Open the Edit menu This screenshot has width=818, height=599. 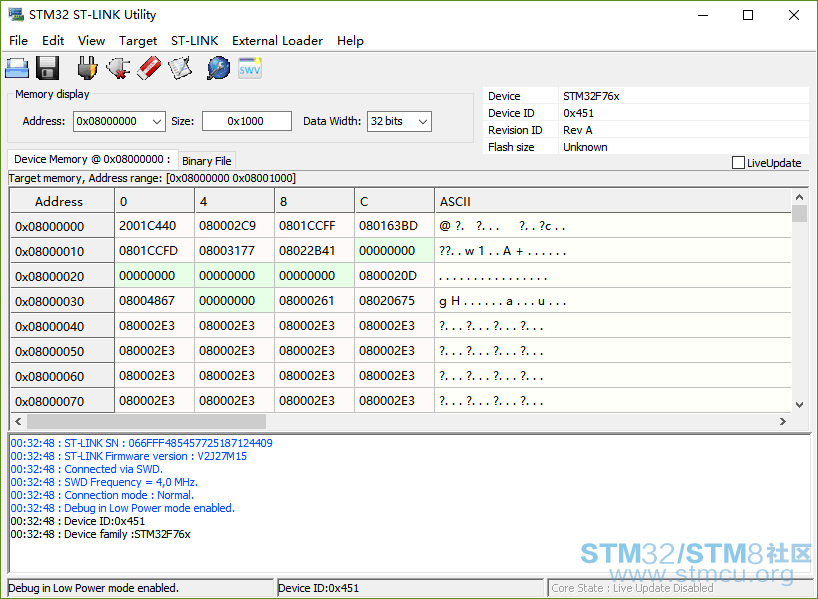(53, 41)
